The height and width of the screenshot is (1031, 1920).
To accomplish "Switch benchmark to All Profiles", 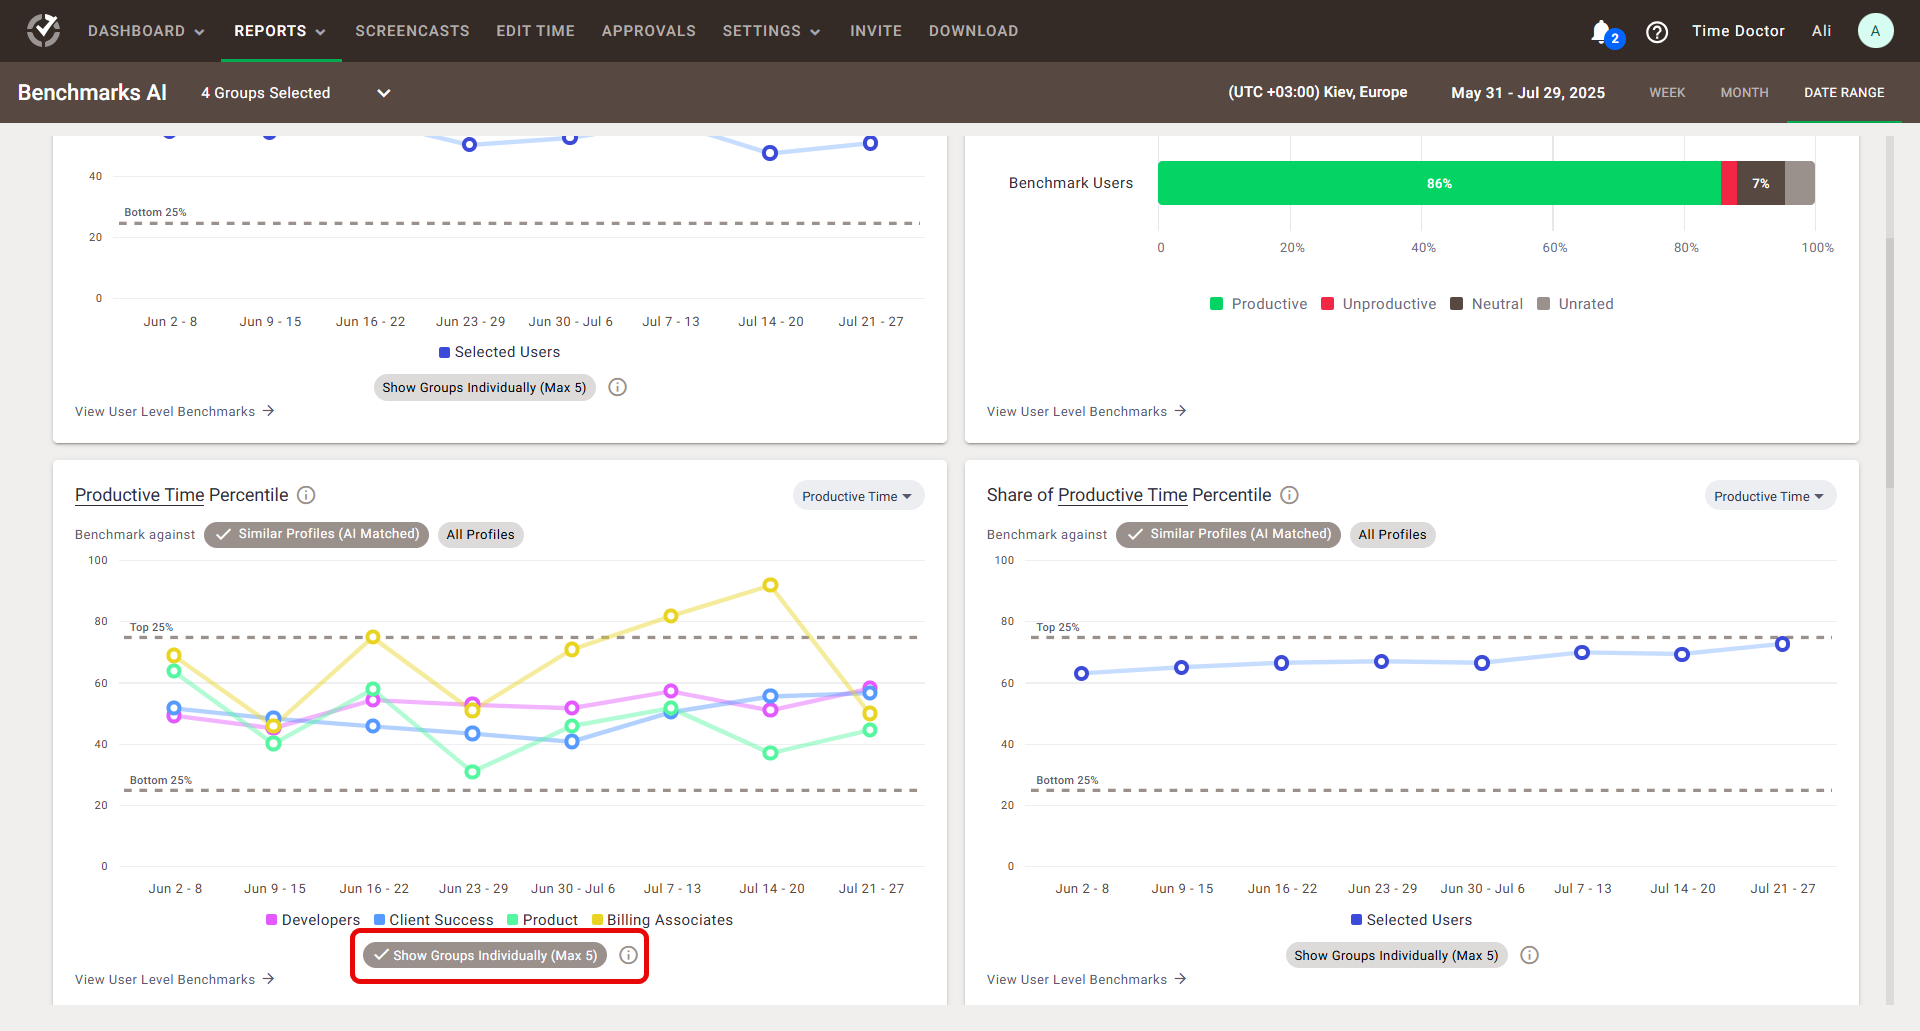I will pyautogui.click(x=481, y=535).
